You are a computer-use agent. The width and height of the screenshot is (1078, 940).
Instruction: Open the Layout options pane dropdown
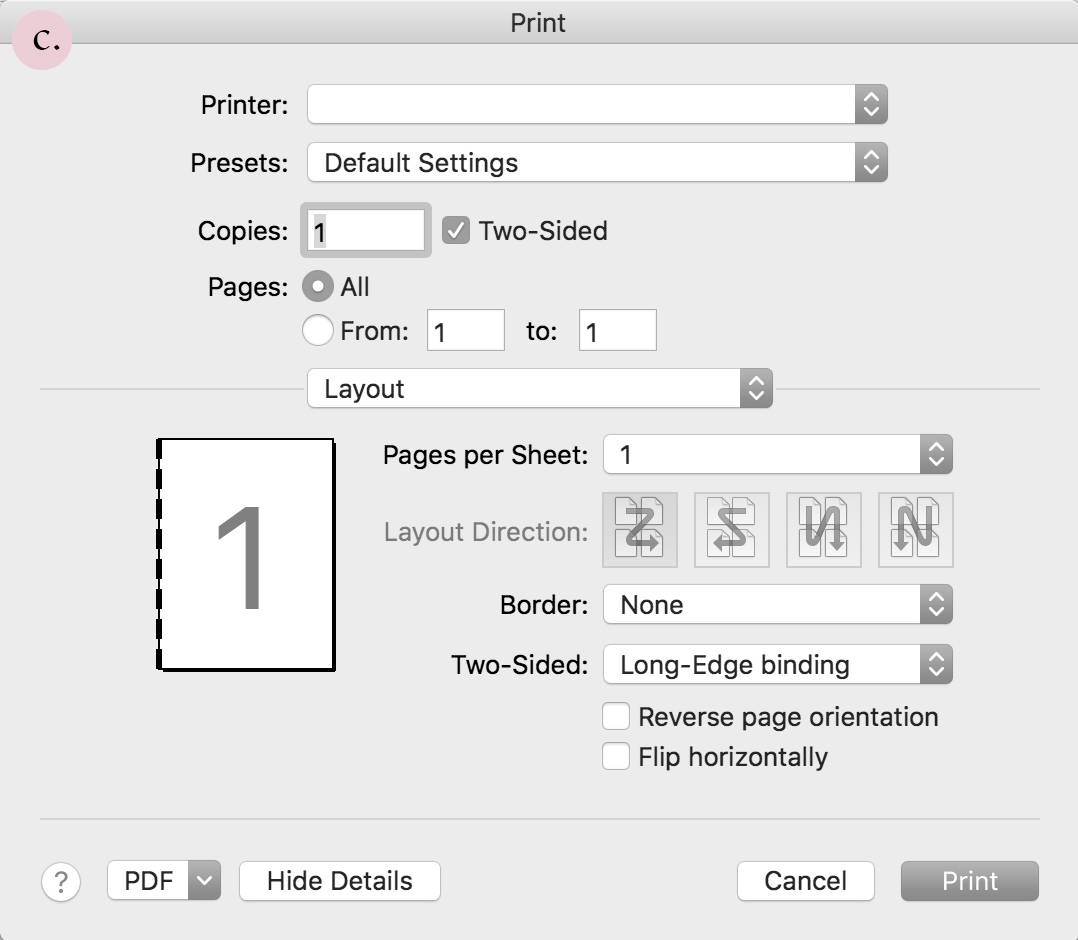click(x=540, y=389)
